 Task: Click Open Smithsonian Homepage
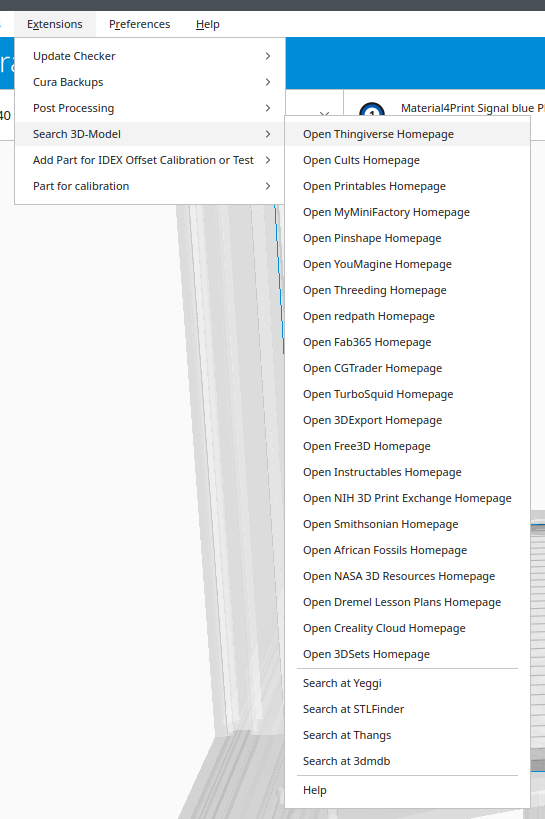408,524
